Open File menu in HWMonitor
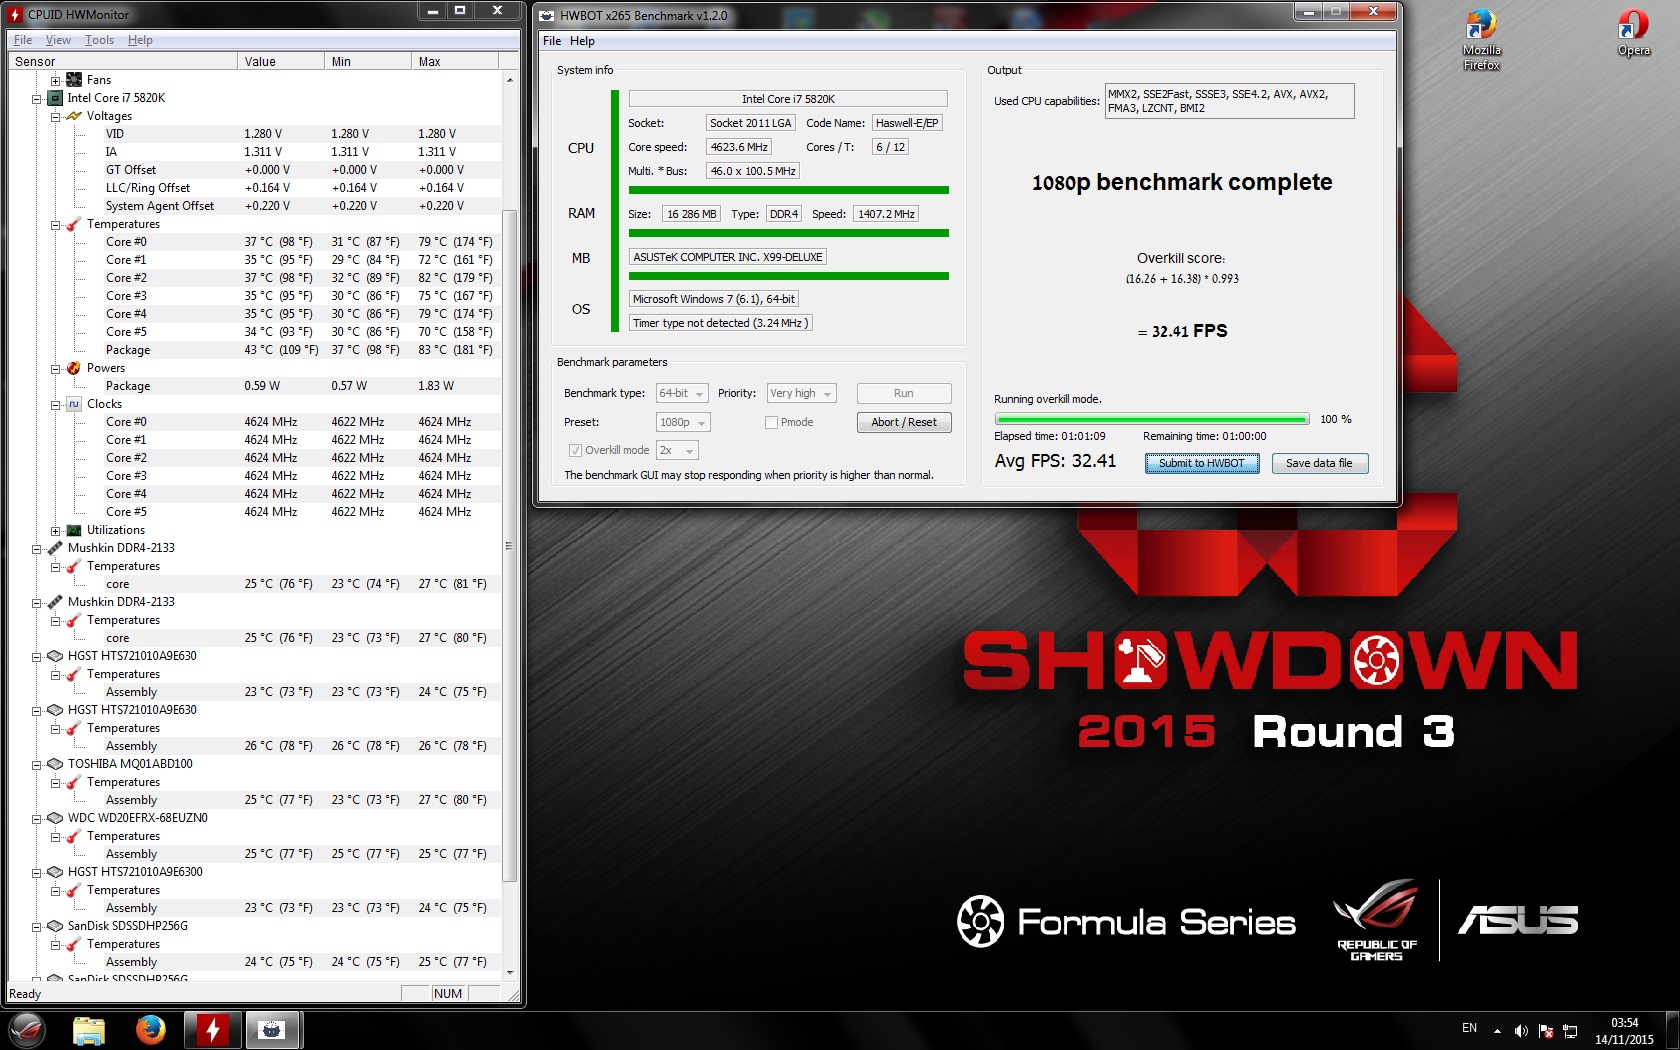Image resolution: width=1680 pixels, height=1050 pixels. click(x=23, y=40)
